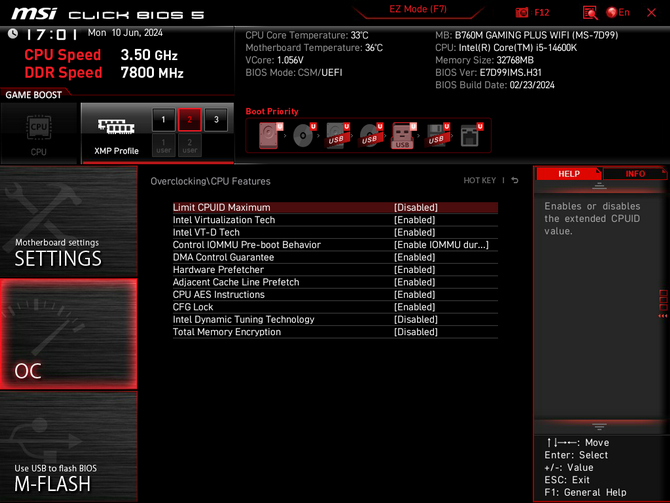Open Intel Dynamic Tuning Technology [Disabled] value
The width and height of the screenshot is (670, 503).
click(x=416, y=319)
